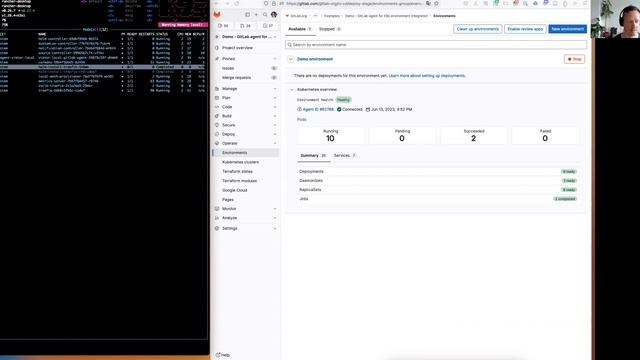
Task: Click the Code sidebar icon
Action: click(x=217, y=107)
